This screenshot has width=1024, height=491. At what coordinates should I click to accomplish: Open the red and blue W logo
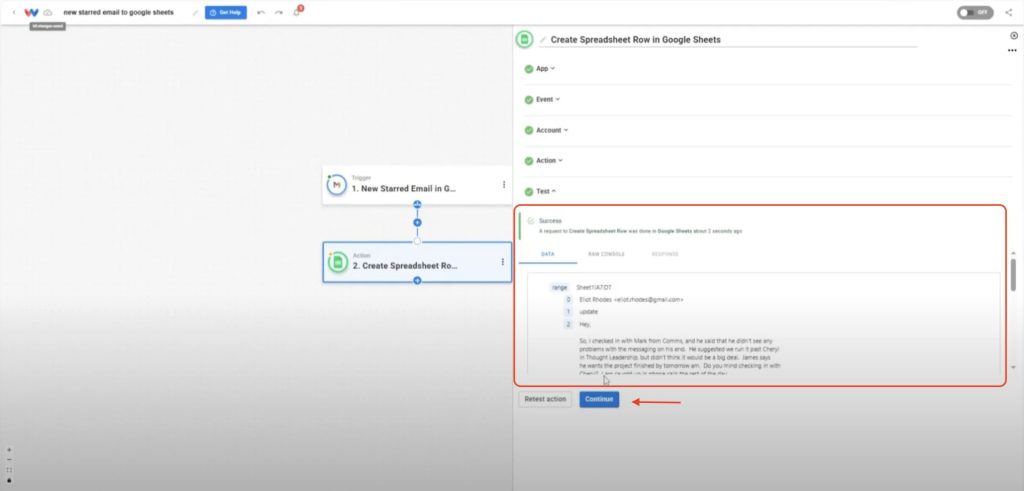[x=31, y=12]
